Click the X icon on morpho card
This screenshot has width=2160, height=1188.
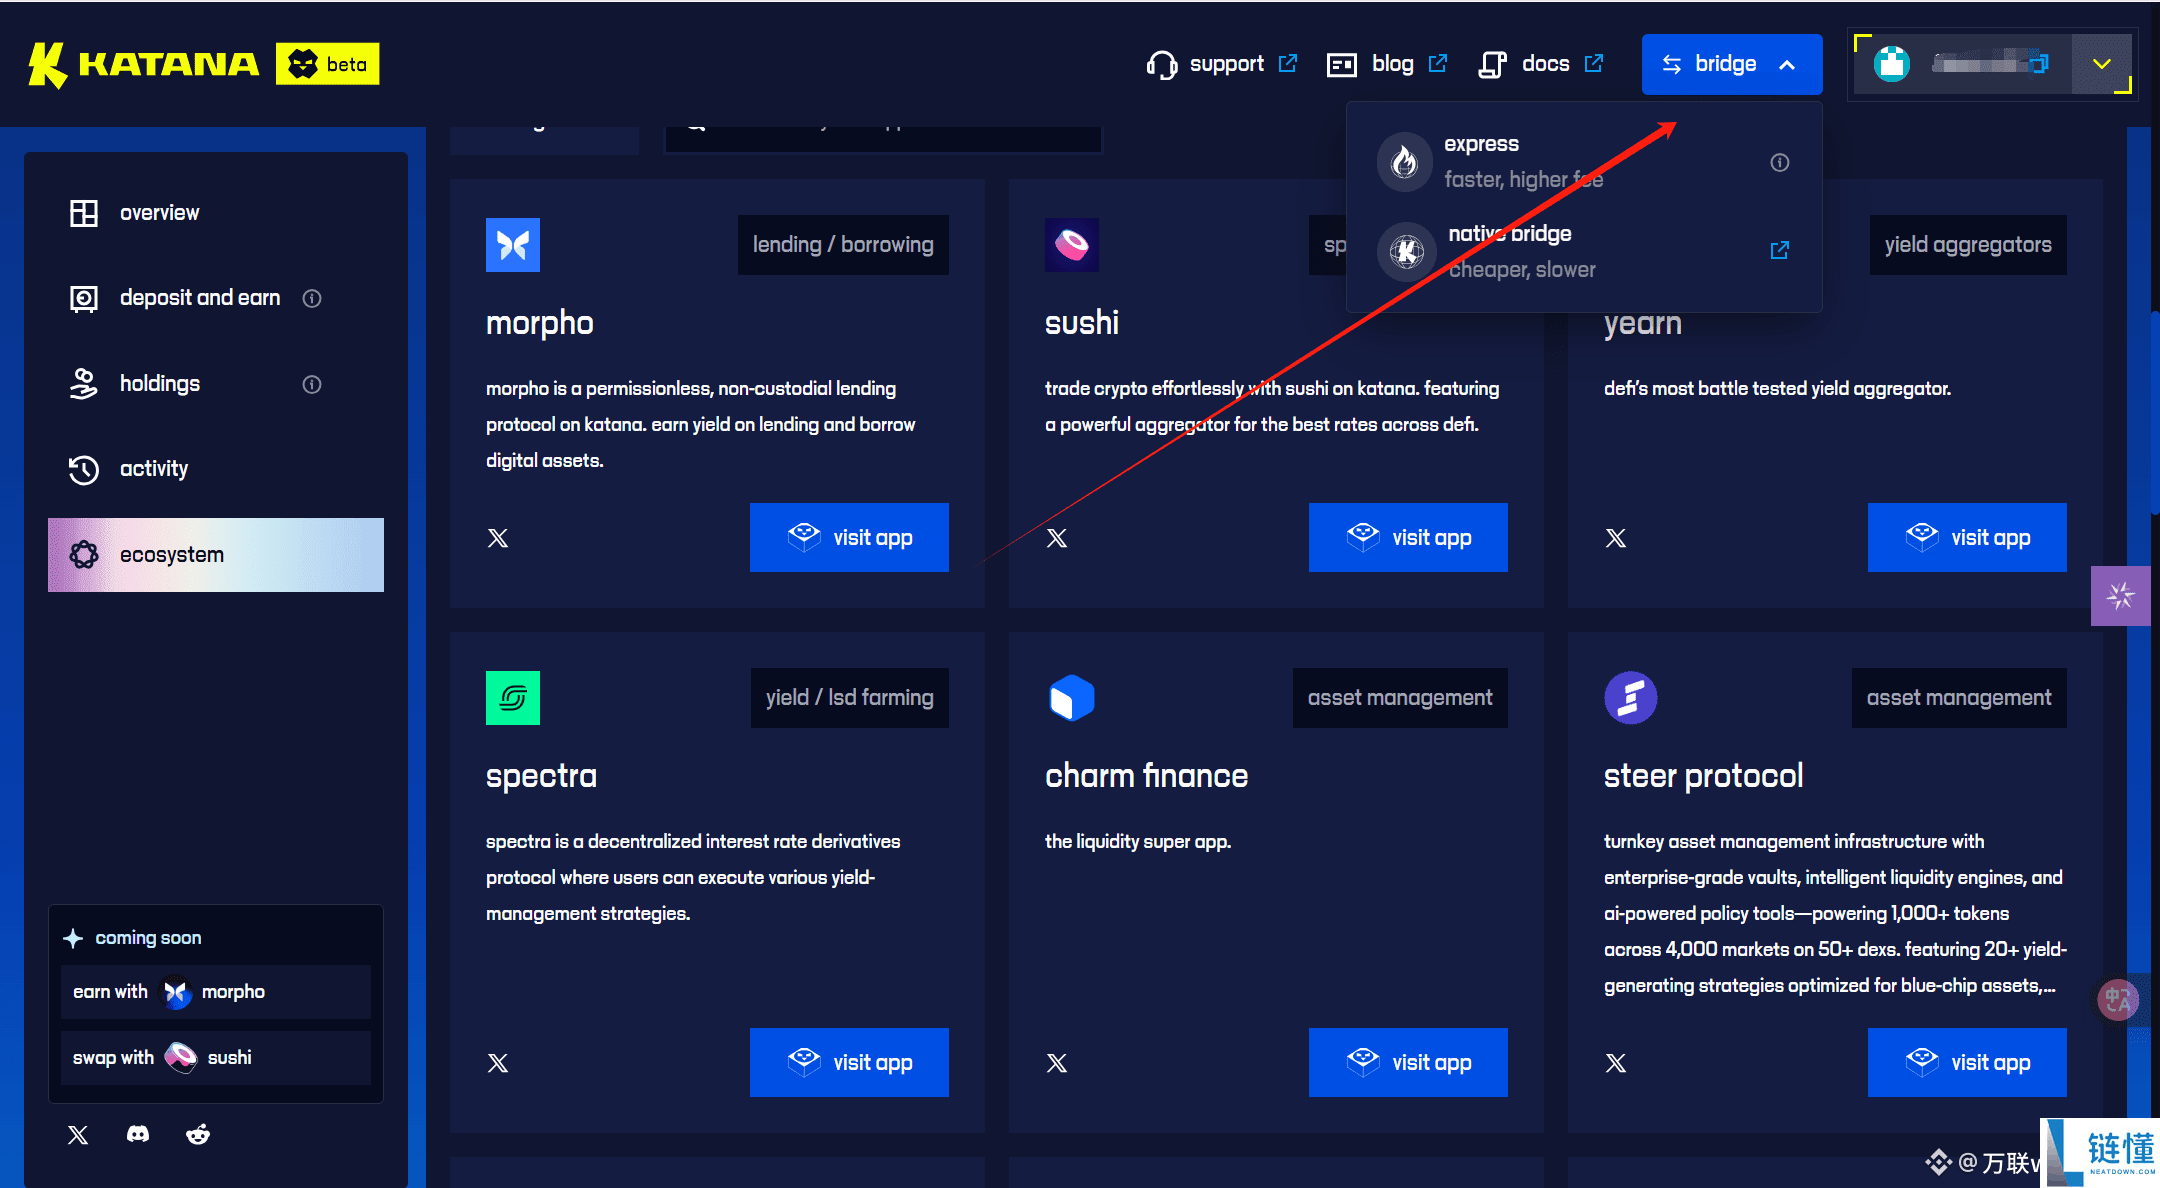click(498, 538)
